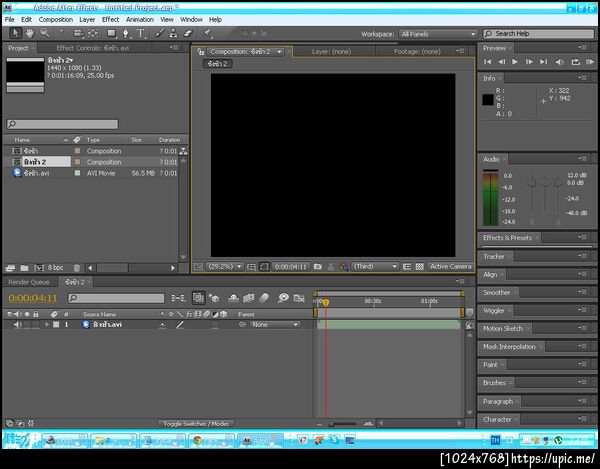Open Project panel options menu

point(174,47)
